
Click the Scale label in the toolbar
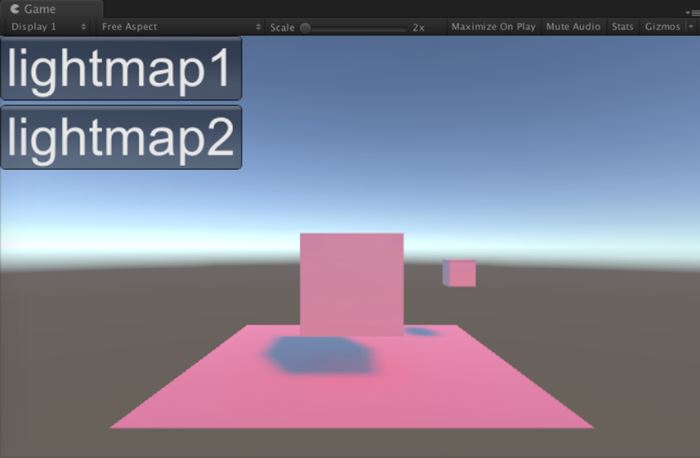tap(282, 27)
